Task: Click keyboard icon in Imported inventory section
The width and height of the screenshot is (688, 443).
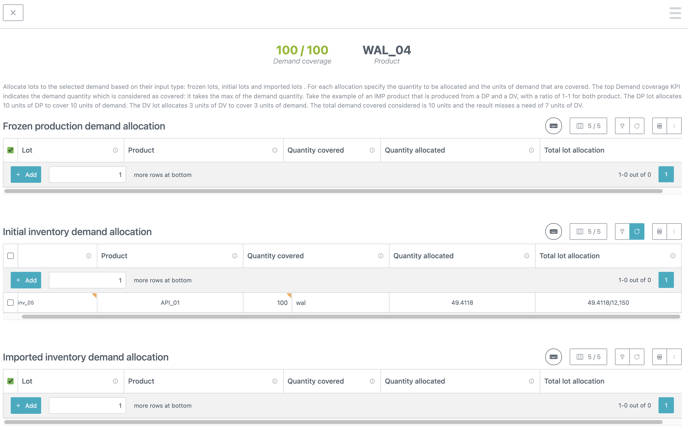Action: 553,357
